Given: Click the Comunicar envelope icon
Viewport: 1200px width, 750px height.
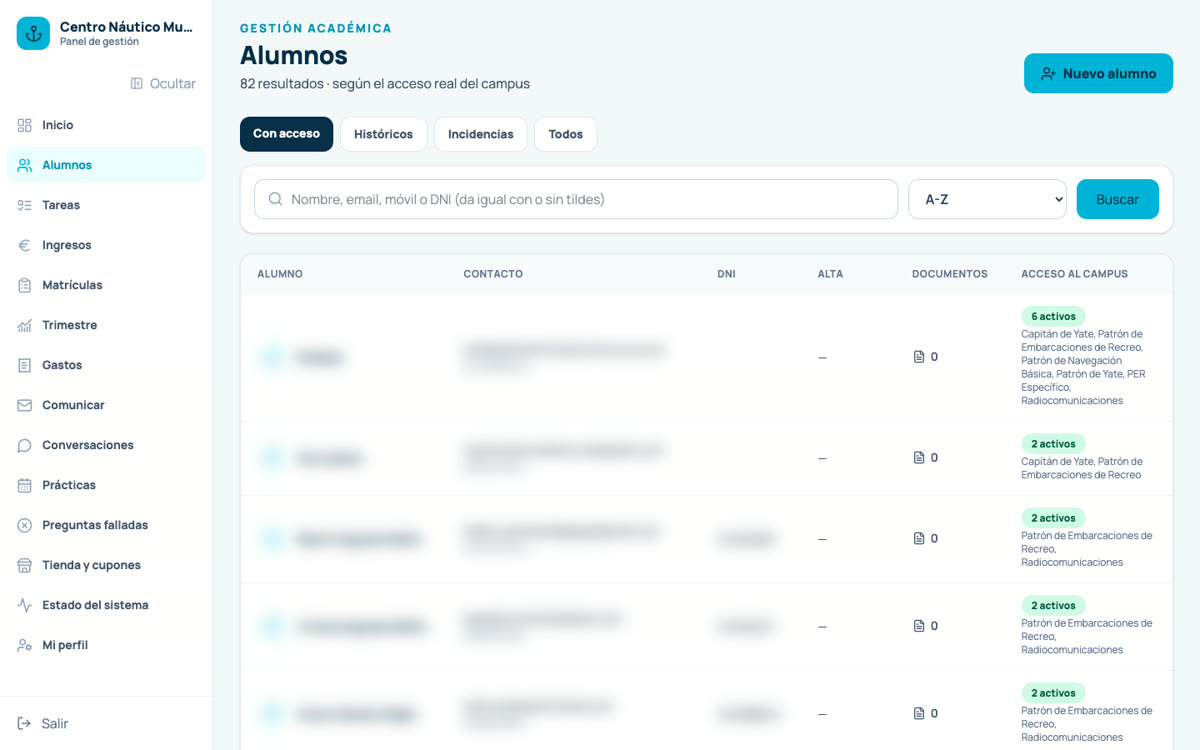Looking at the screenshot, I should pos(25,405).
